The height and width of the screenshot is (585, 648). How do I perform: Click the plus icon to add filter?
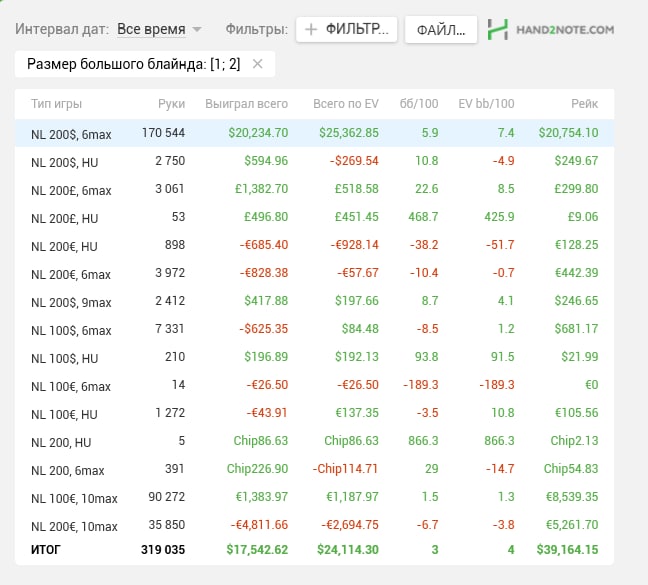311,30
